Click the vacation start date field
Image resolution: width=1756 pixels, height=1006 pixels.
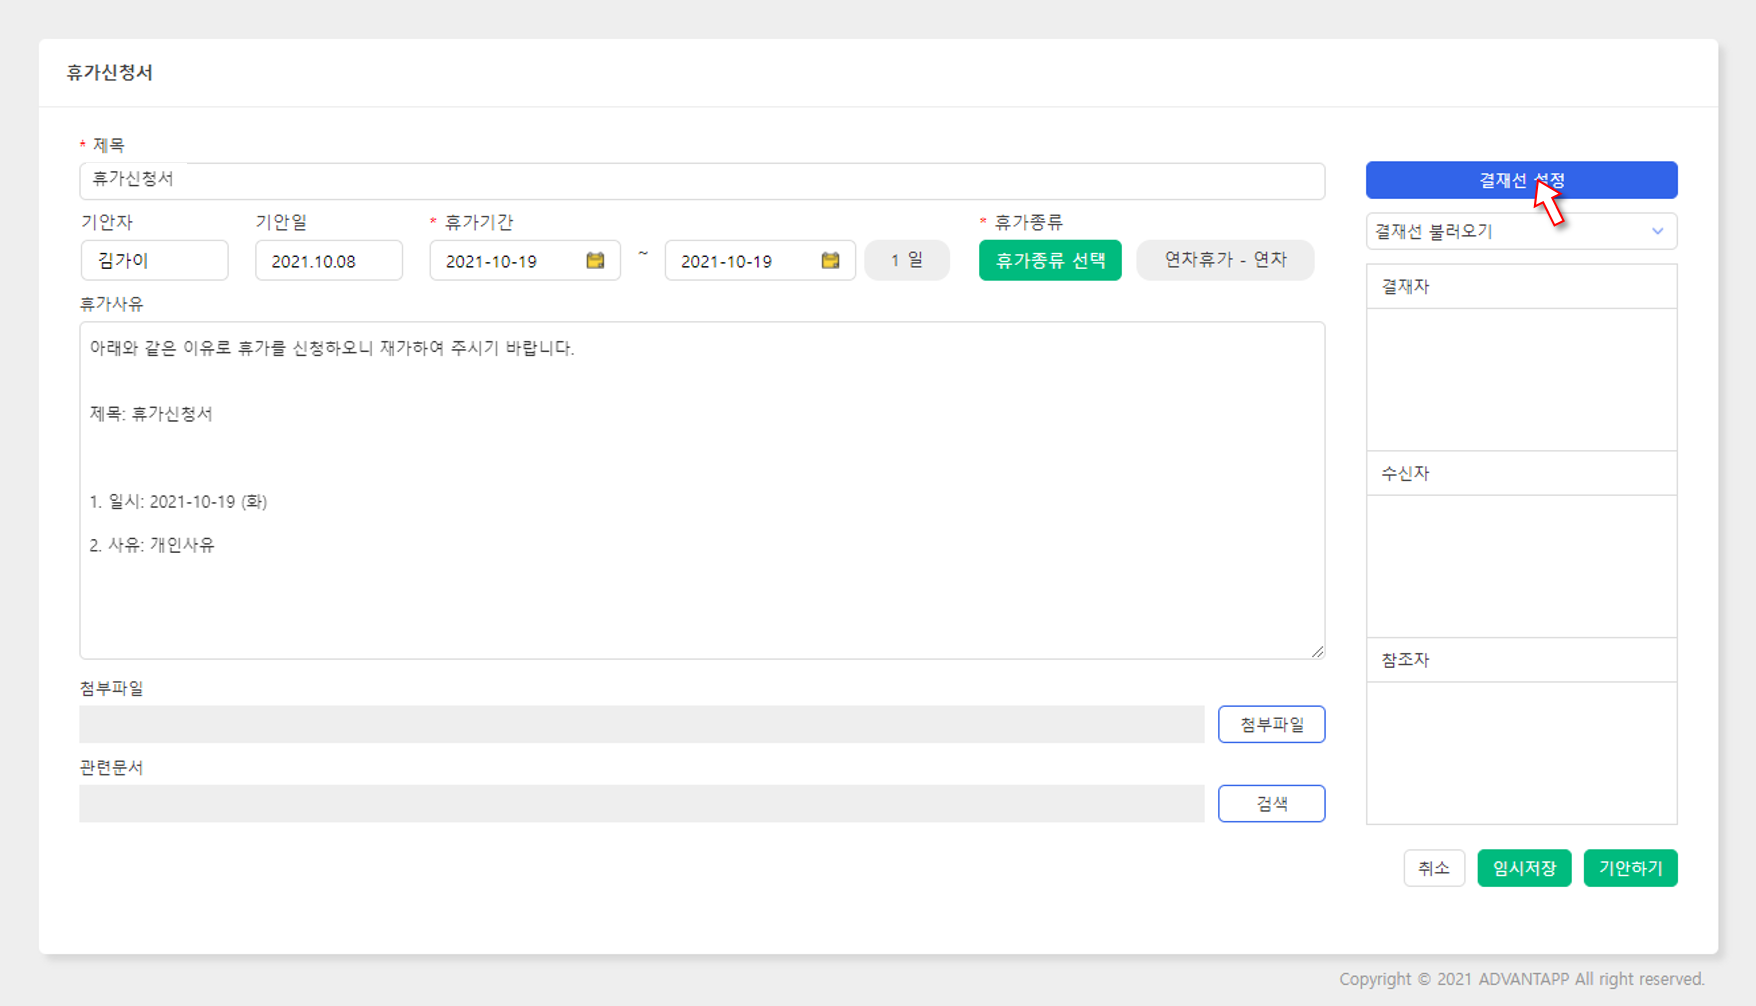525,260
